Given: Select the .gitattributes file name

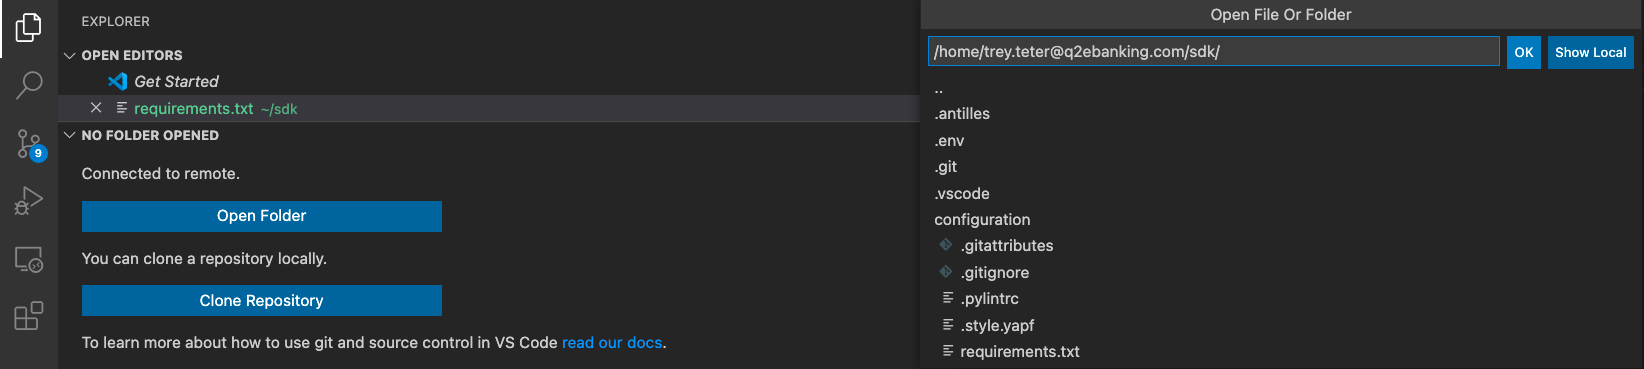Looking at the screenshot, I should point(1007,245).
